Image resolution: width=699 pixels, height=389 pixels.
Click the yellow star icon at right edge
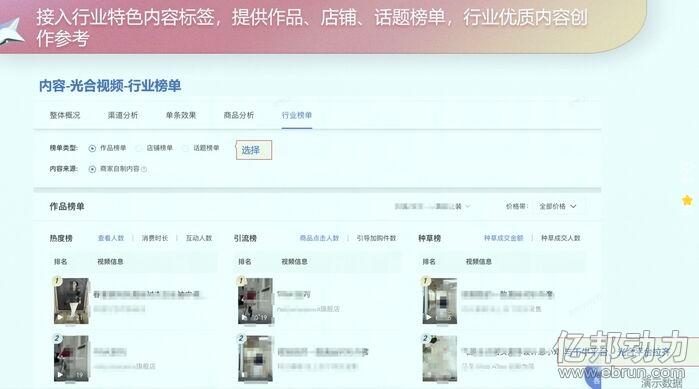pos(687,201)
